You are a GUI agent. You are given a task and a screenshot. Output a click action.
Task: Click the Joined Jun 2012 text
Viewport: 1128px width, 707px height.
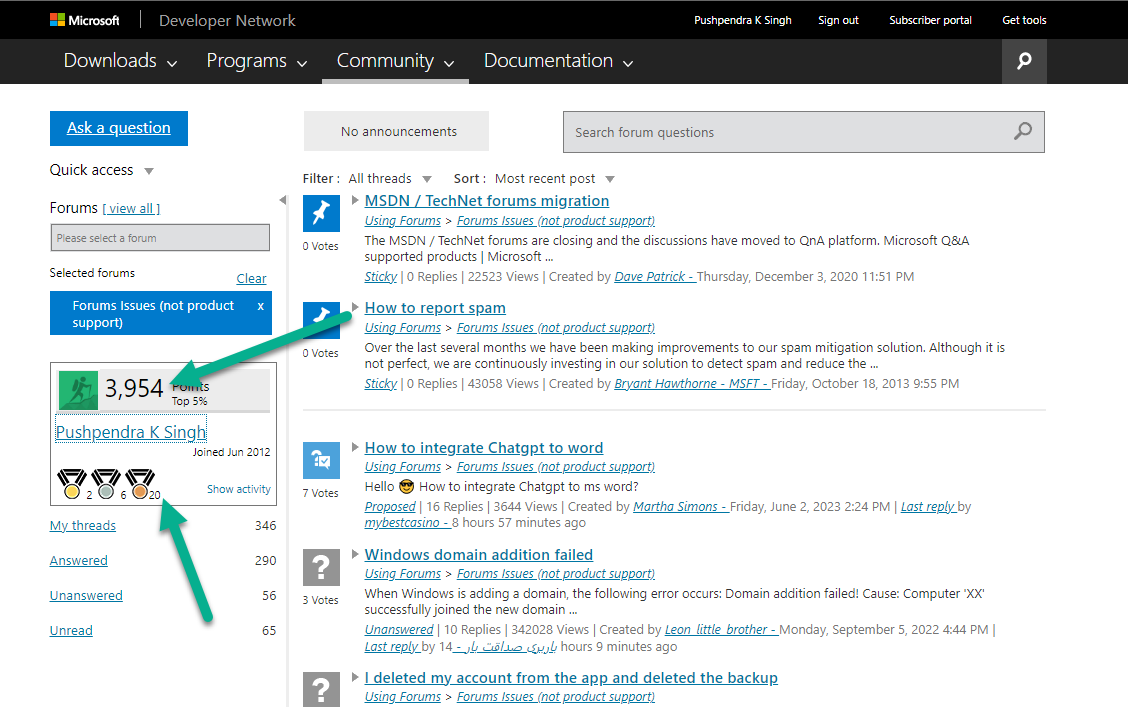pos(232,452)
